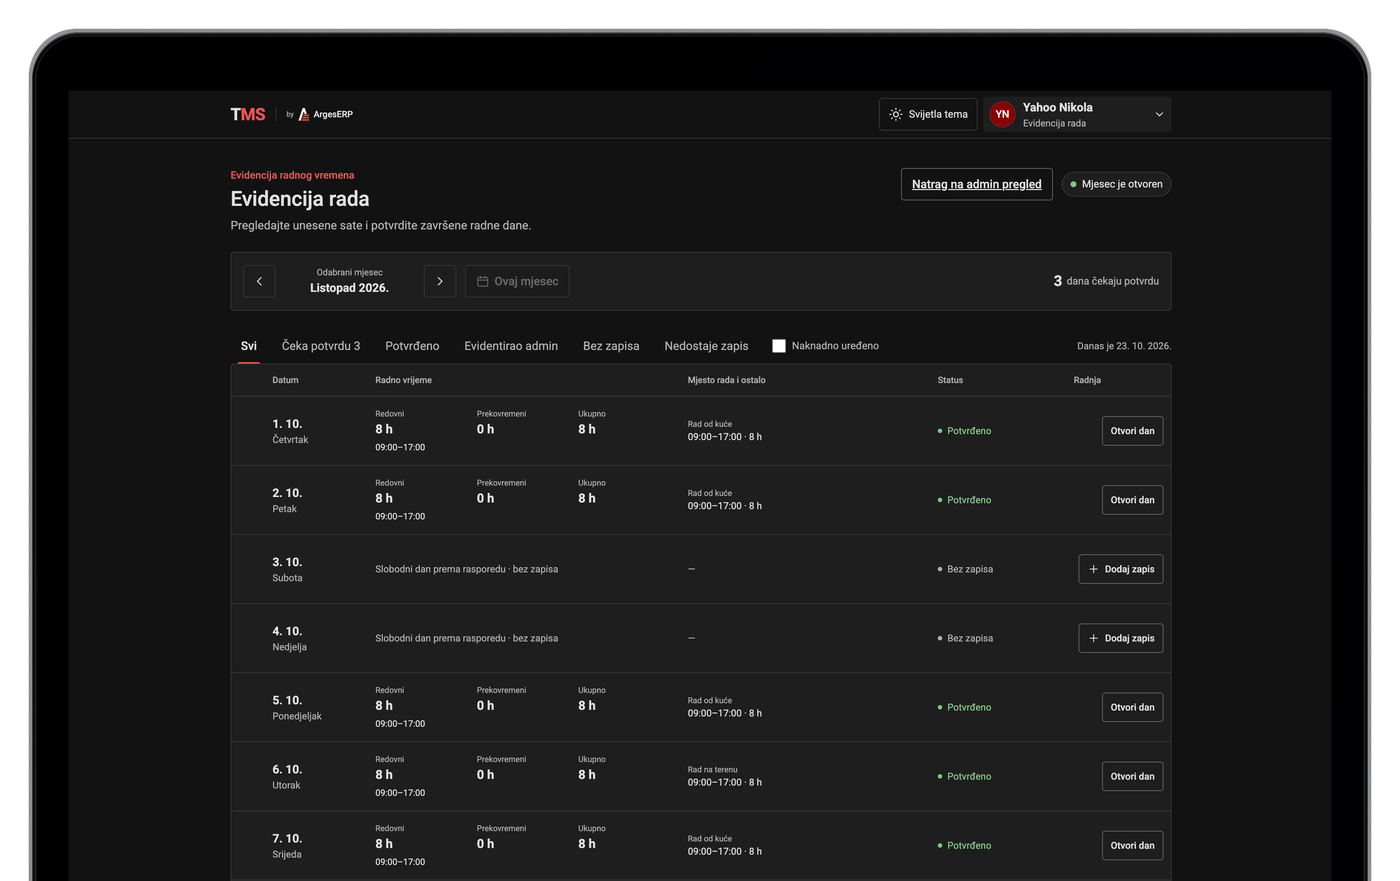Screen dimensions: 1400x881
Task: Open the Evidentirao admin tab
Action: coord(511,346)
